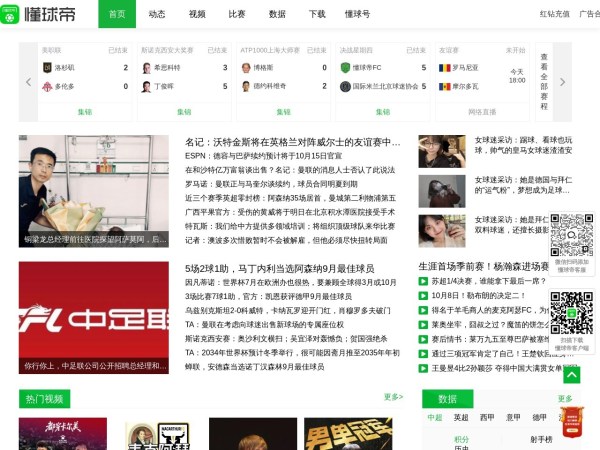
Task: Open first 女球迷采访 thumbnail with glasses girl
Action: pyautogui.click(x=442, y=152)
